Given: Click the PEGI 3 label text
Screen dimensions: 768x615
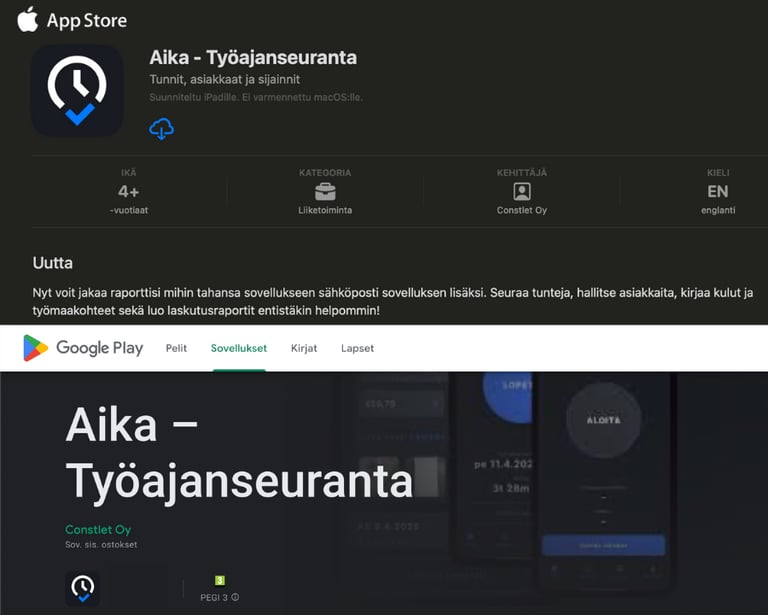Looking at the screenshot, I should pos(214,597).
